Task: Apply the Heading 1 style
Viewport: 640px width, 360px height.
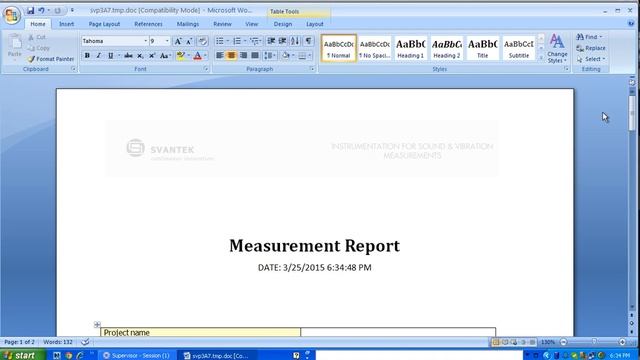Action: tap(411, 48)
